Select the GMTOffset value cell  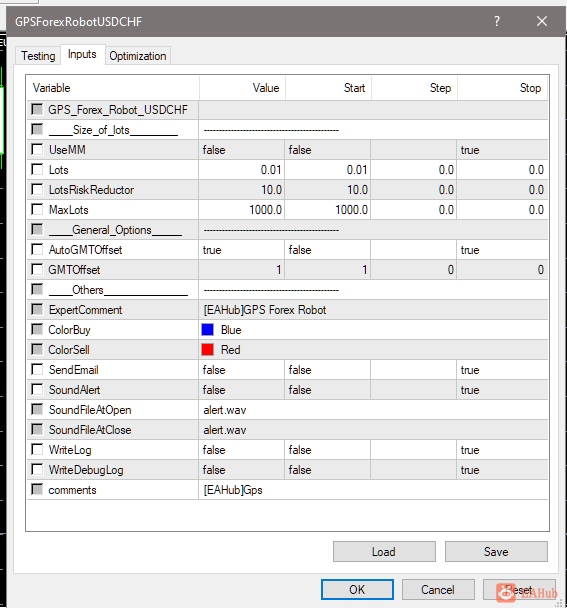tap(242, 270)
